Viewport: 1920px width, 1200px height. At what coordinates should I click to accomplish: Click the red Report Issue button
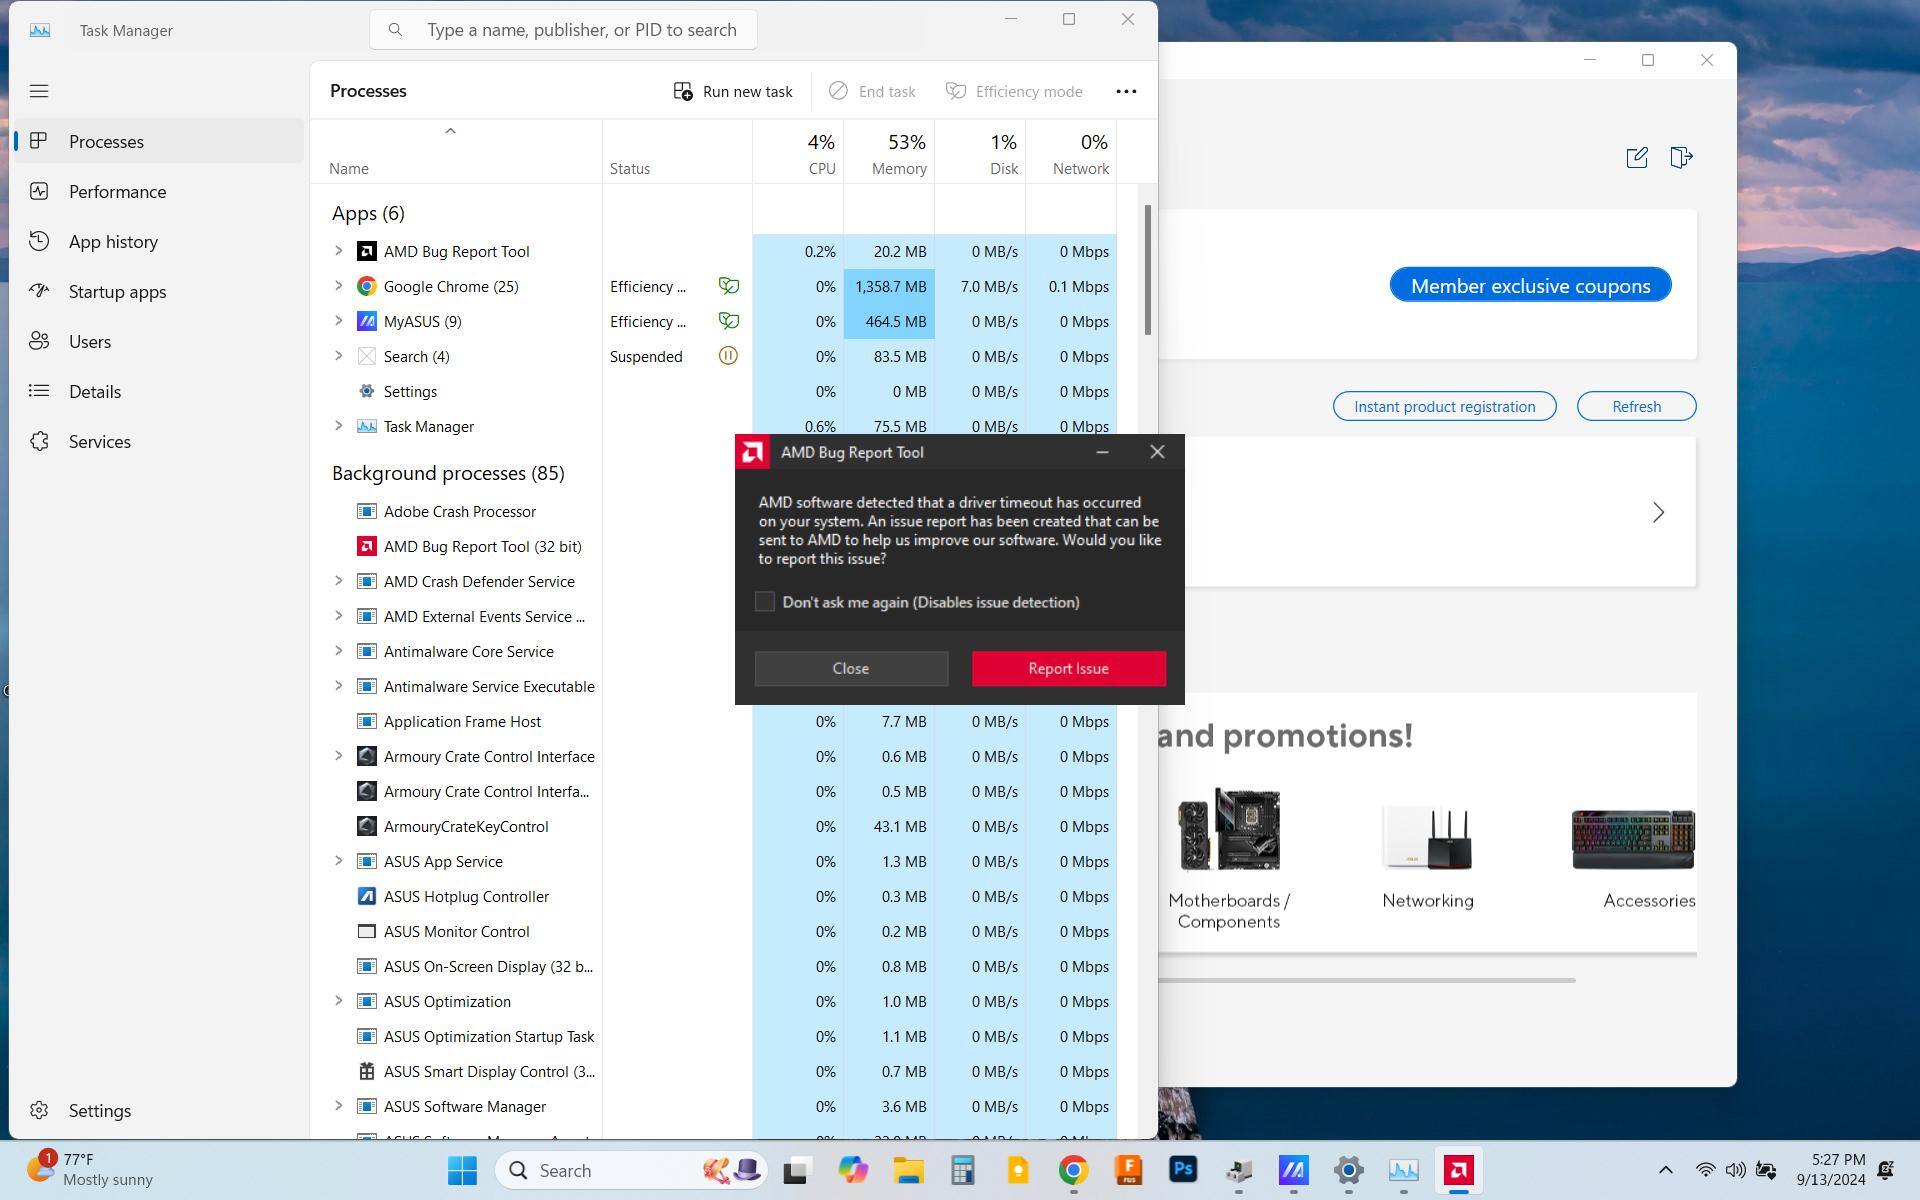point(1068,669)
